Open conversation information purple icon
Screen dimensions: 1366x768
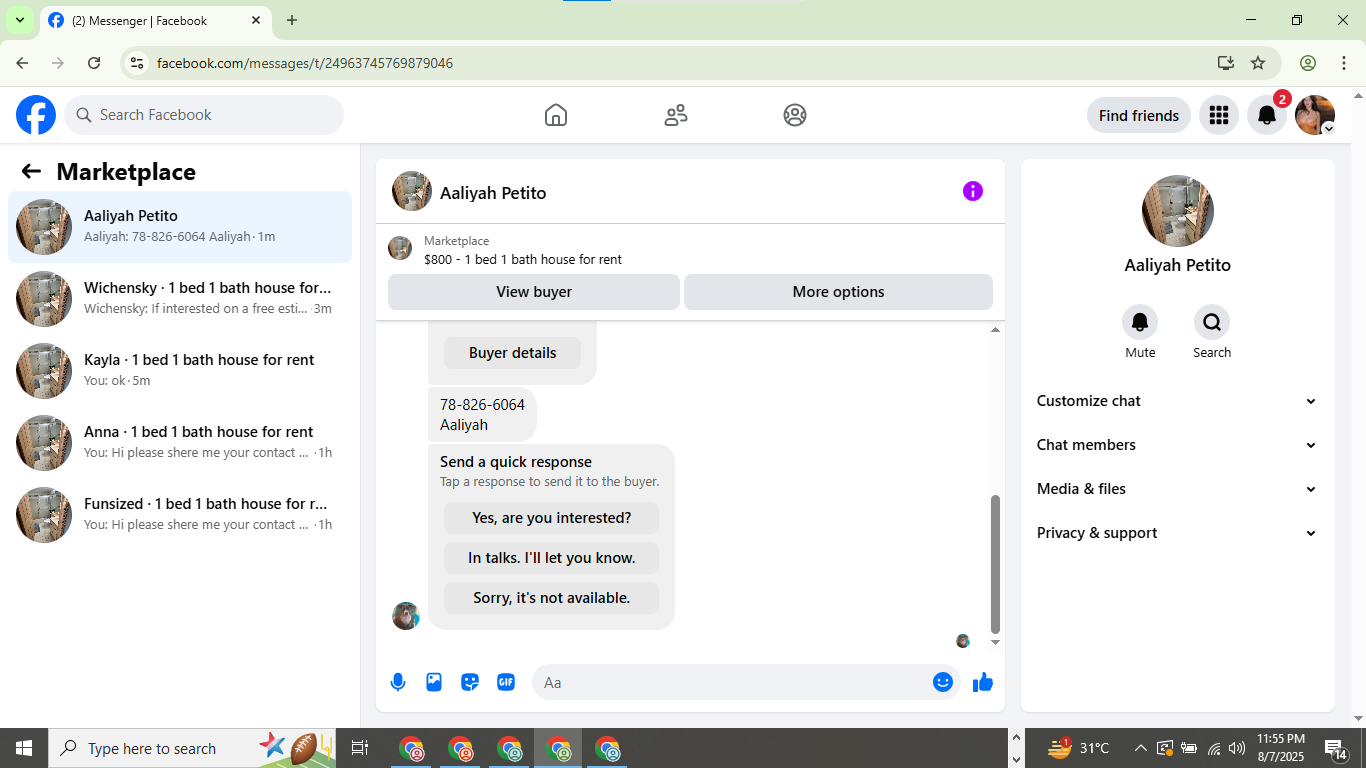[x=973, y=191]
